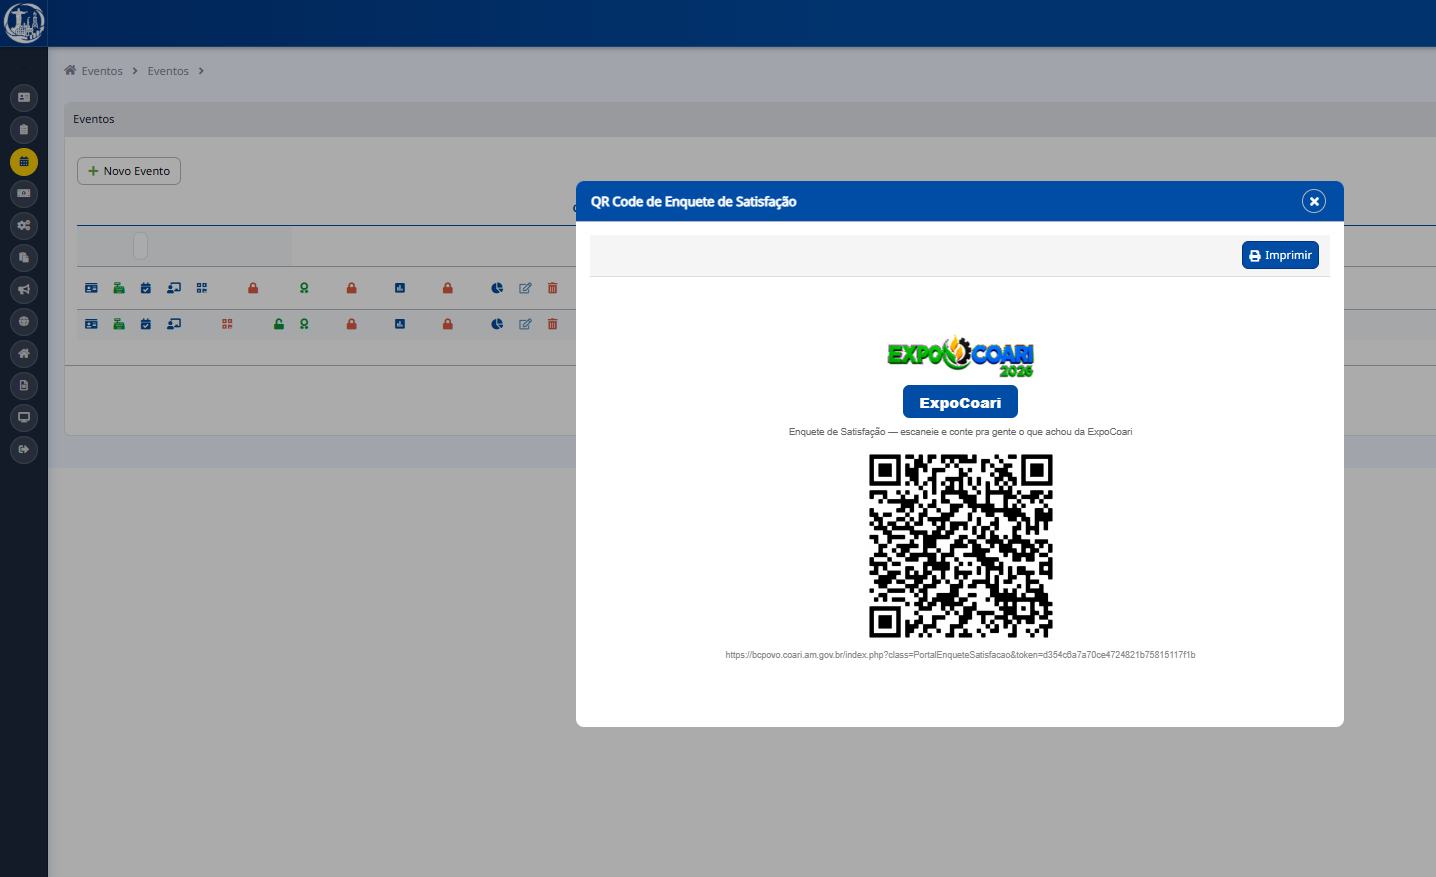Click the Imprimir print button
The width and height of the screenshot is (1436, 877).
(1280, 255)
